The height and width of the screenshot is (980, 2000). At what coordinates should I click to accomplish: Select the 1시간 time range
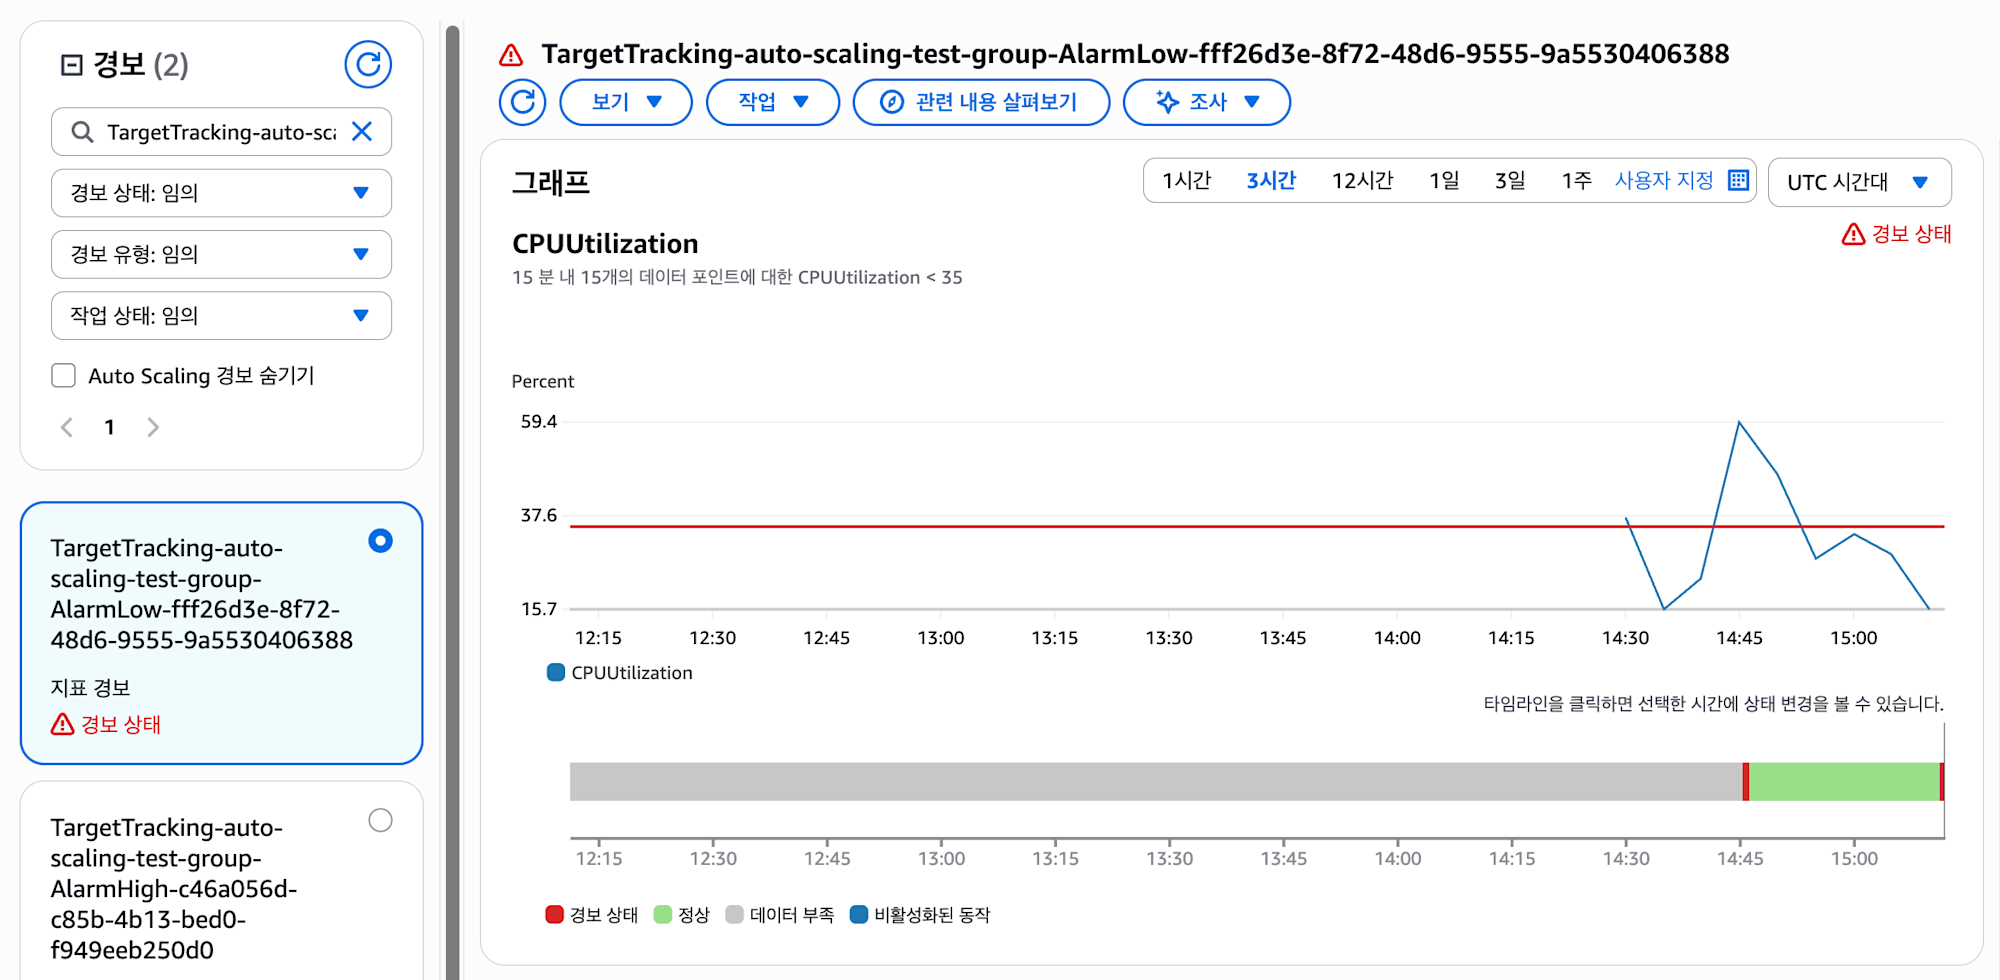[1186, 181]
